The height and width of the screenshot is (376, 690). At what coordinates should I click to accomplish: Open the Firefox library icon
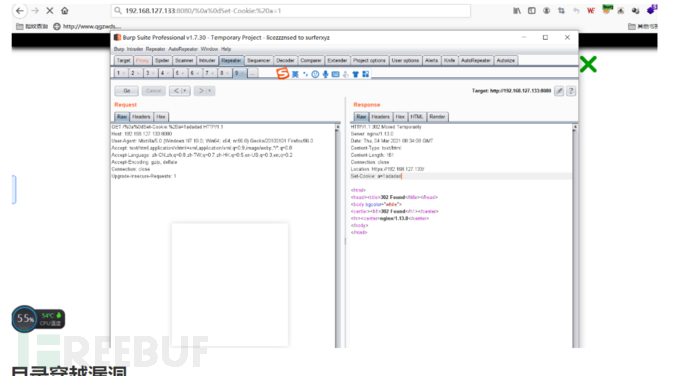pos(517,11)
